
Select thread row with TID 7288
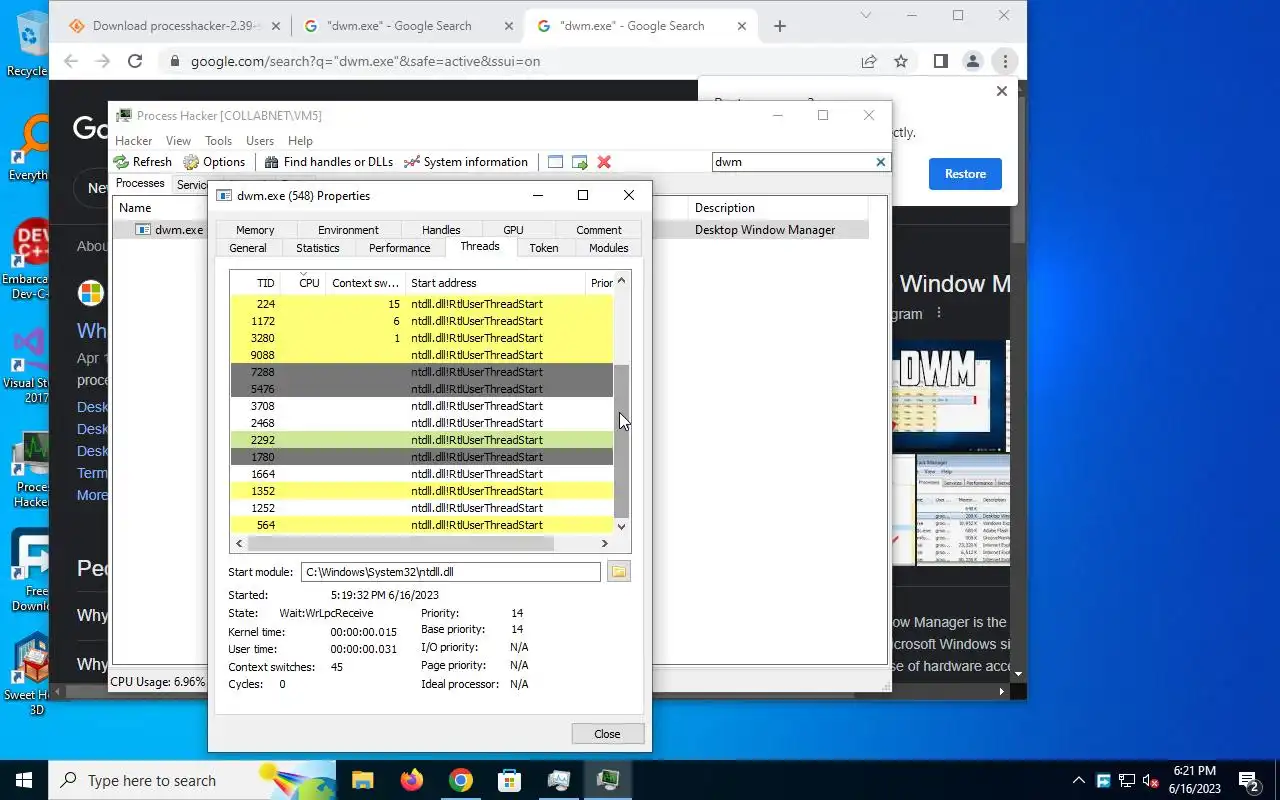pos(421,372)
